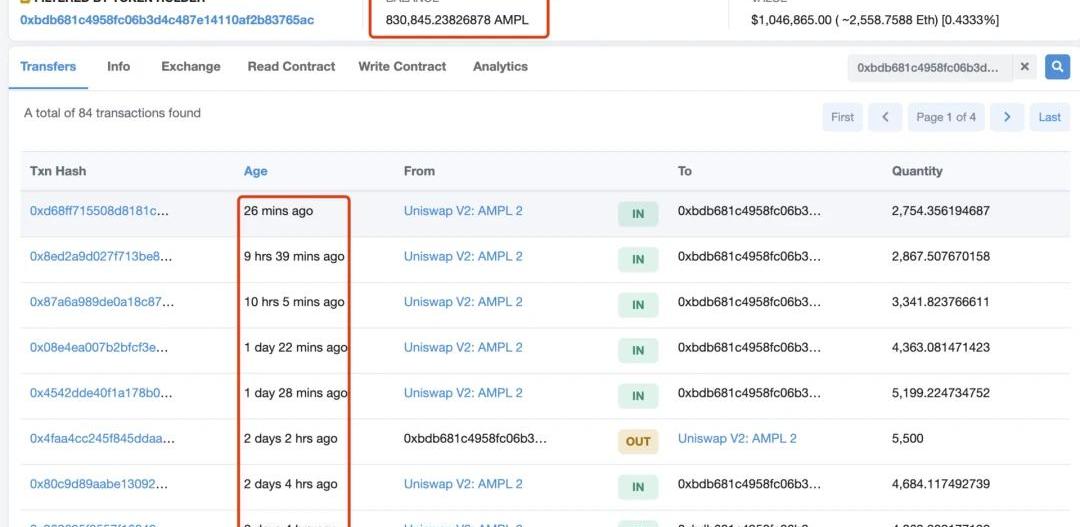Open transaction hash 0x4faa4cc245f845ddaa
Viewport: 1080px width, 527px height.
click(x=102, y=439)
